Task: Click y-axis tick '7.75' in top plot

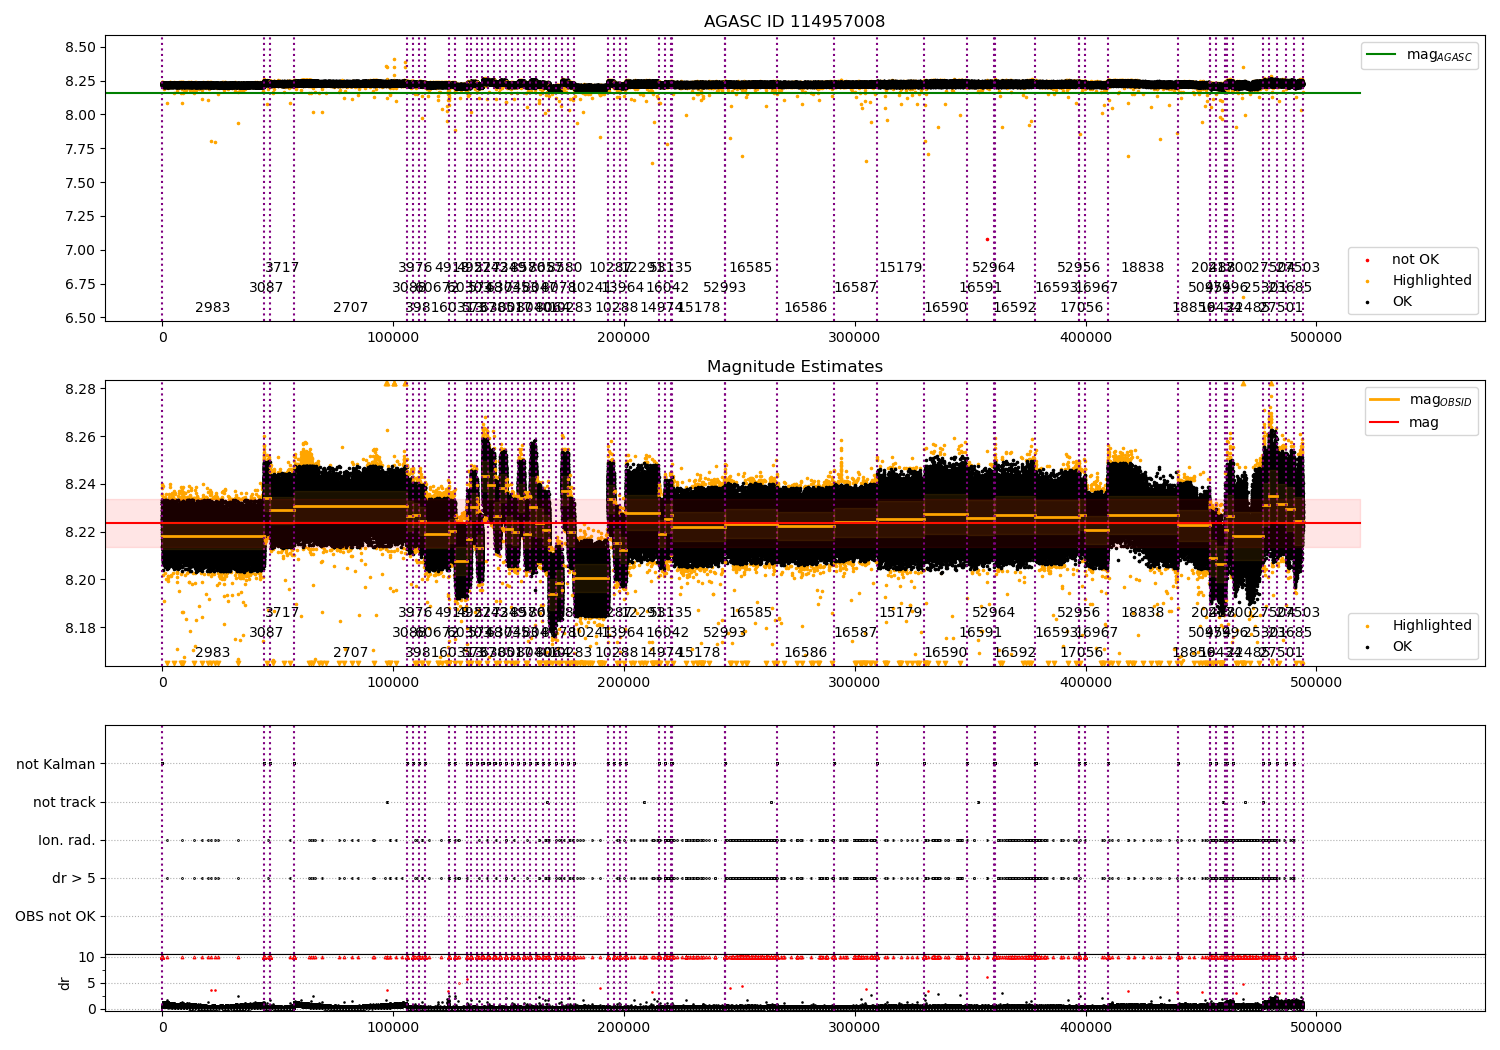Action: [80, 150]
